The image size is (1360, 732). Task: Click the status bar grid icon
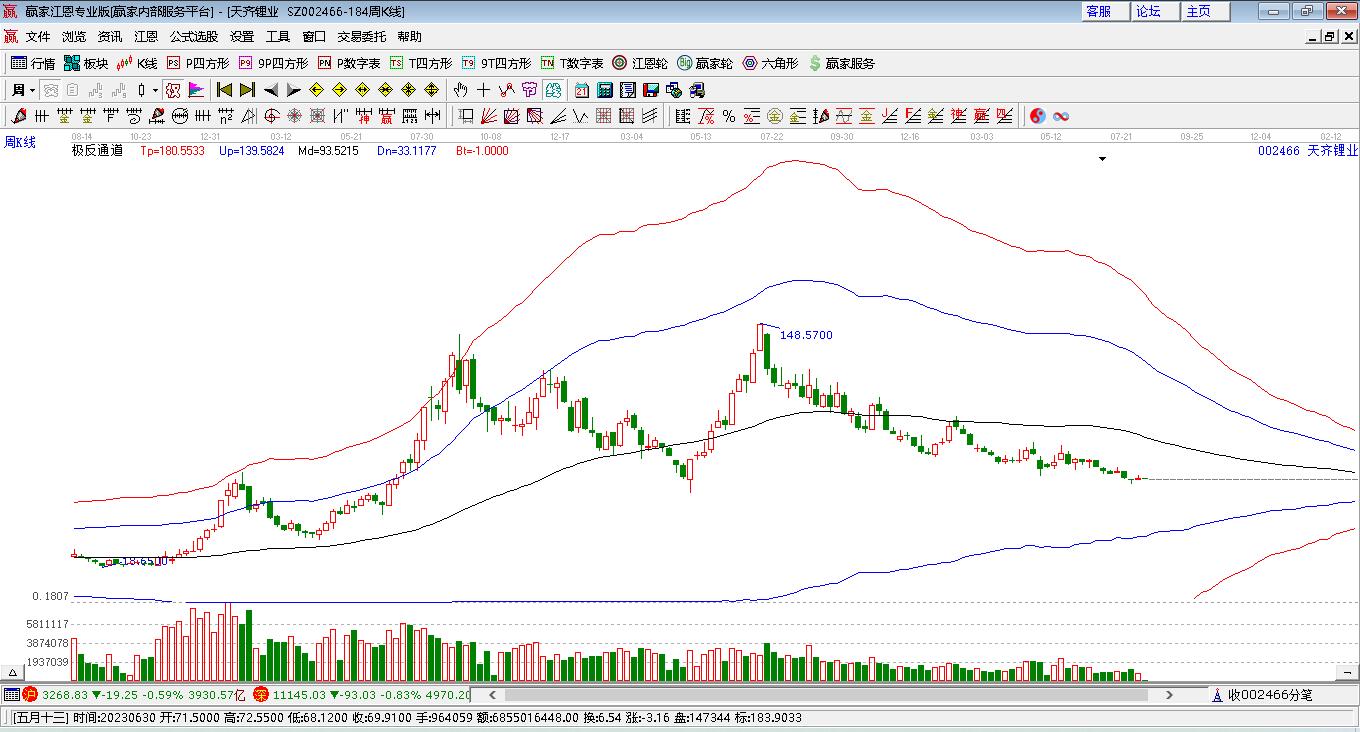pos(11,694)
